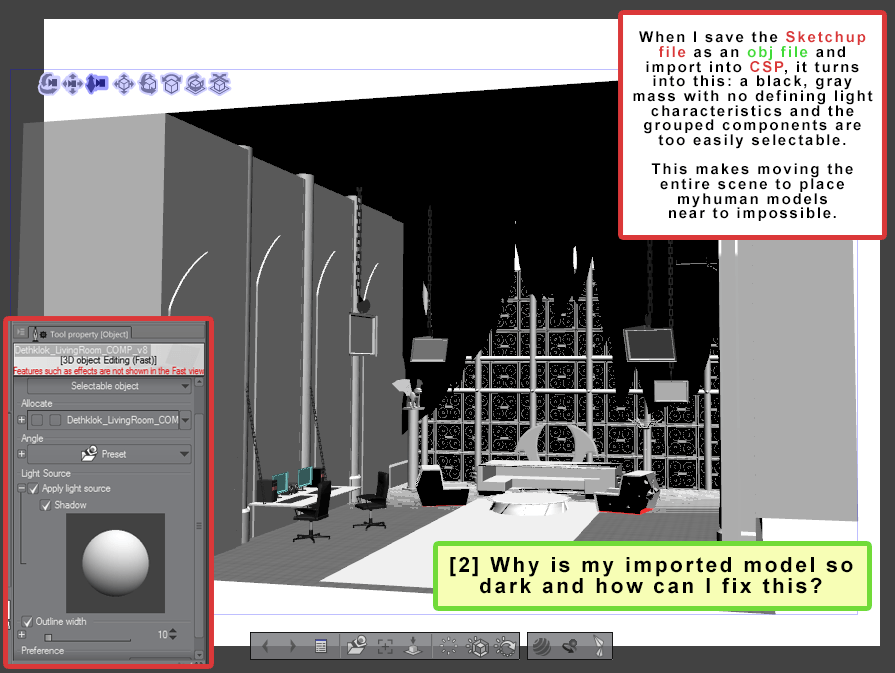Toggle the Outline width checkbox

(27, 622)
